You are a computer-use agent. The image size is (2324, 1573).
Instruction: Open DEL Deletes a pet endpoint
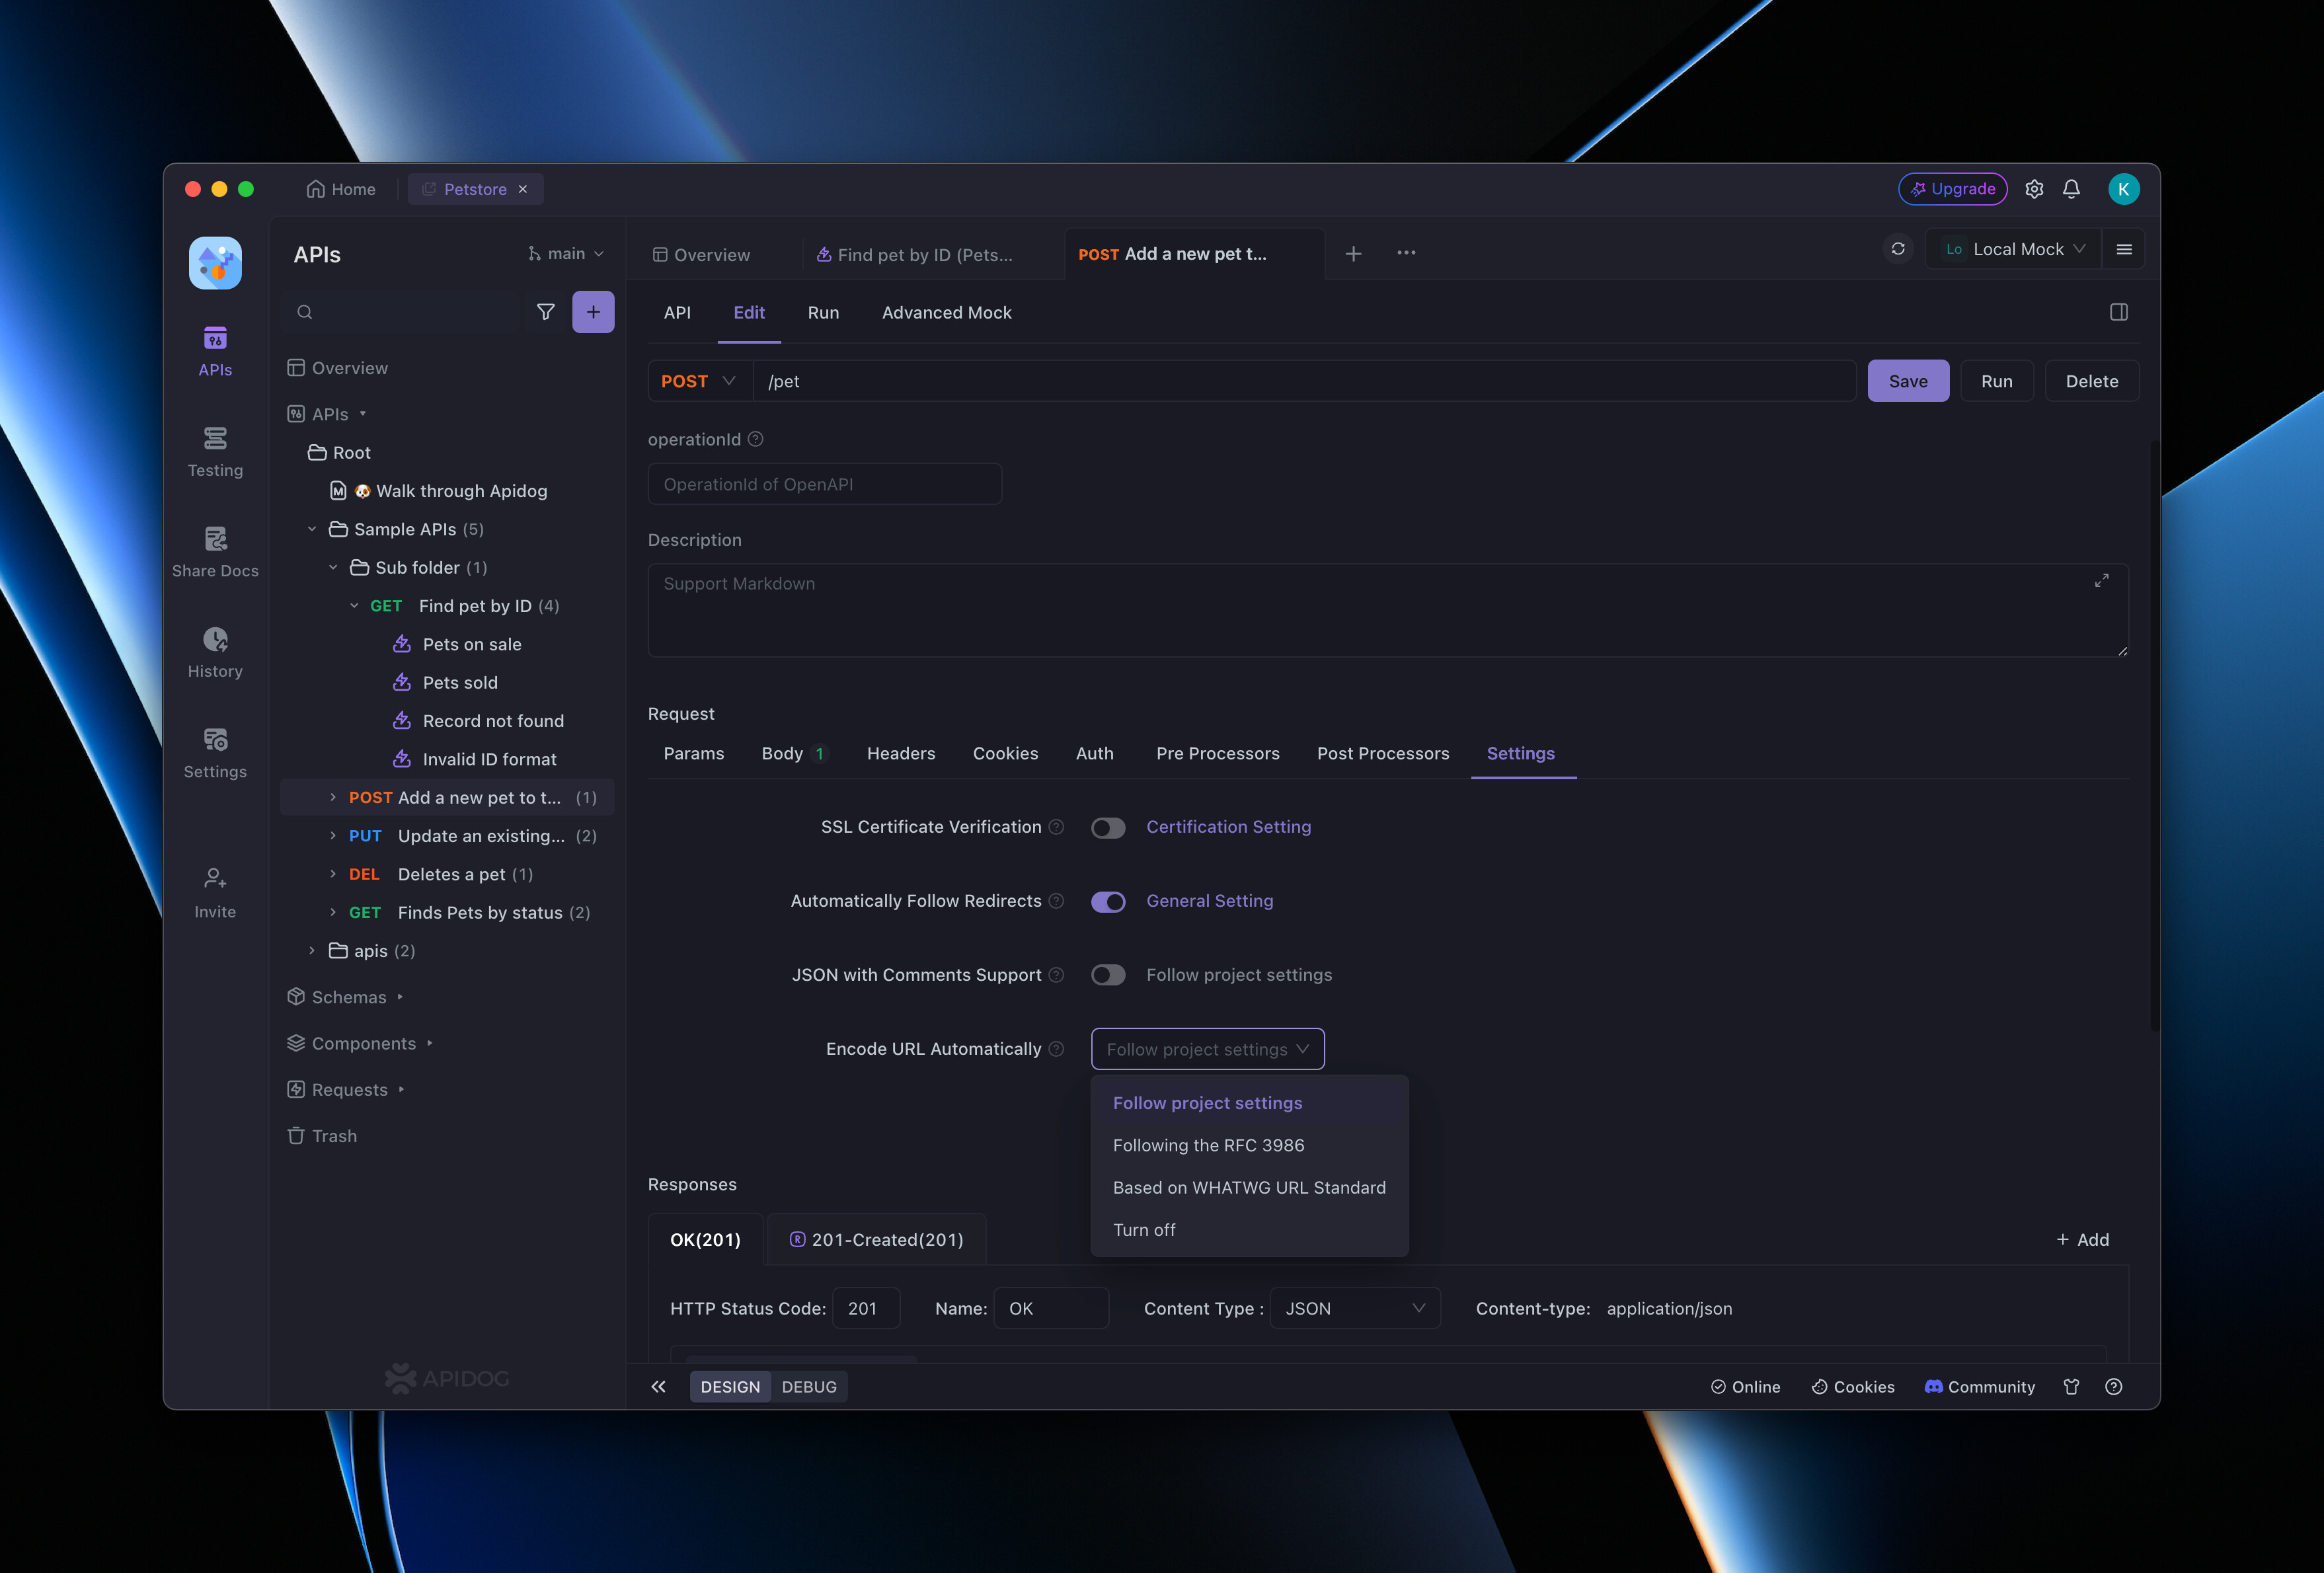click(448, 875)
